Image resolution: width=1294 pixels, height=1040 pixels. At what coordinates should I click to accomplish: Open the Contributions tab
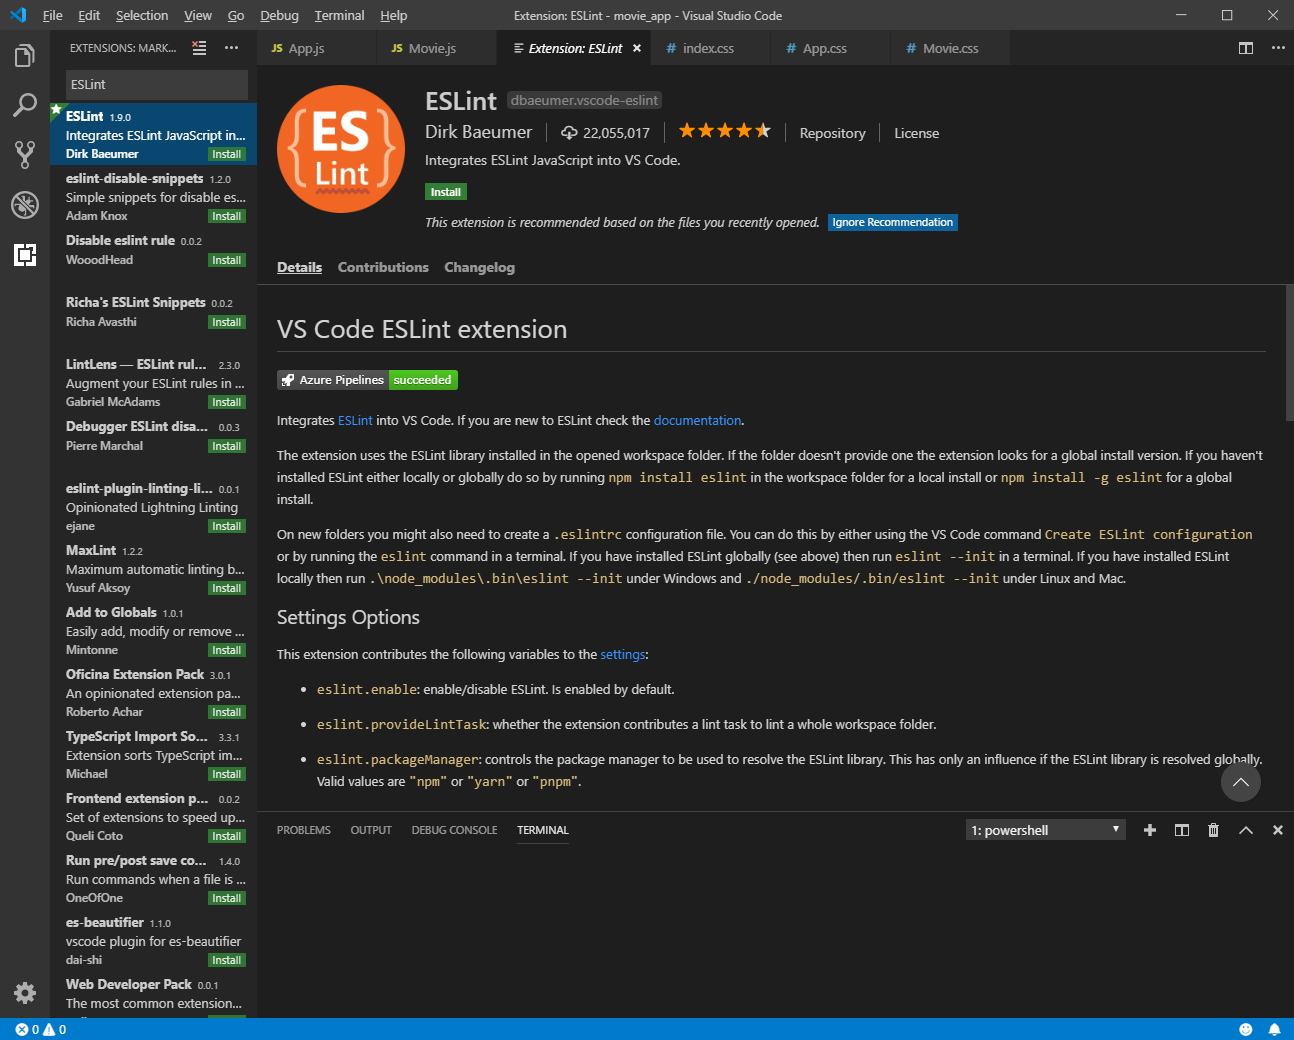point(383,267)
